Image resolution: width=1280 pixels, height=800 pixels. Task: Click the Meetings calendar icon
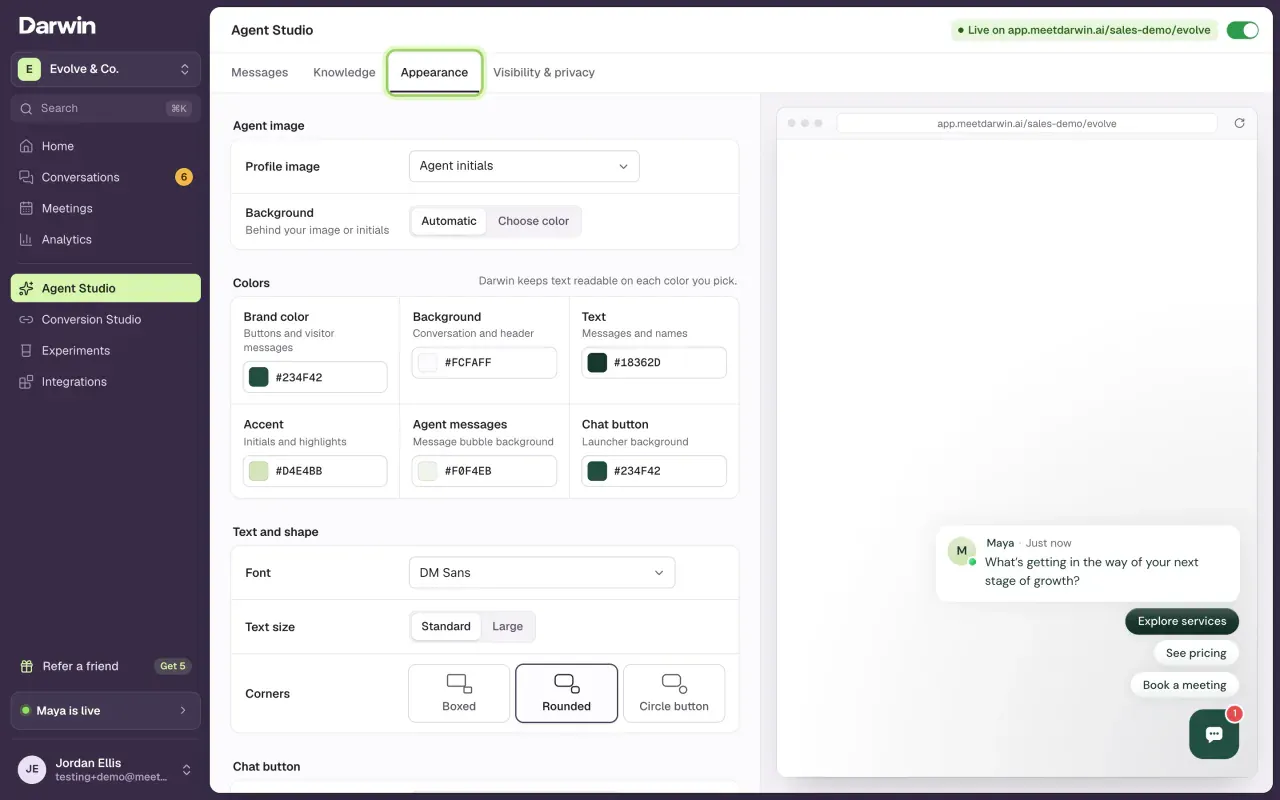pyautogui.click(x=26, y=208)
